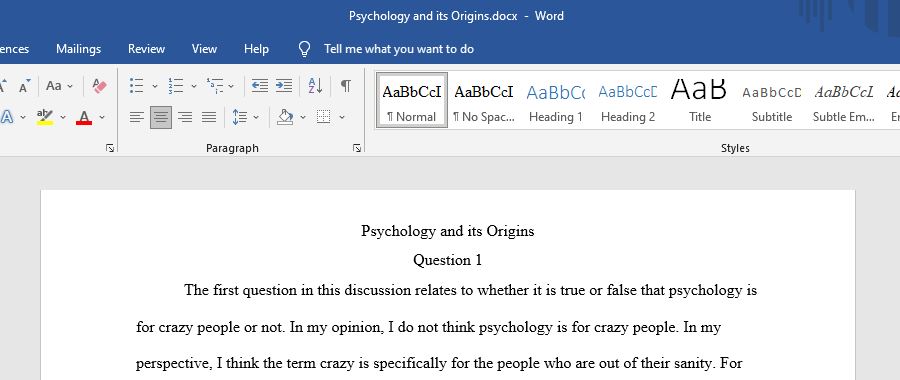Clear all formatting with eraser icon
900x380 pixels.
pyautogui.click(x=99, y=86)
